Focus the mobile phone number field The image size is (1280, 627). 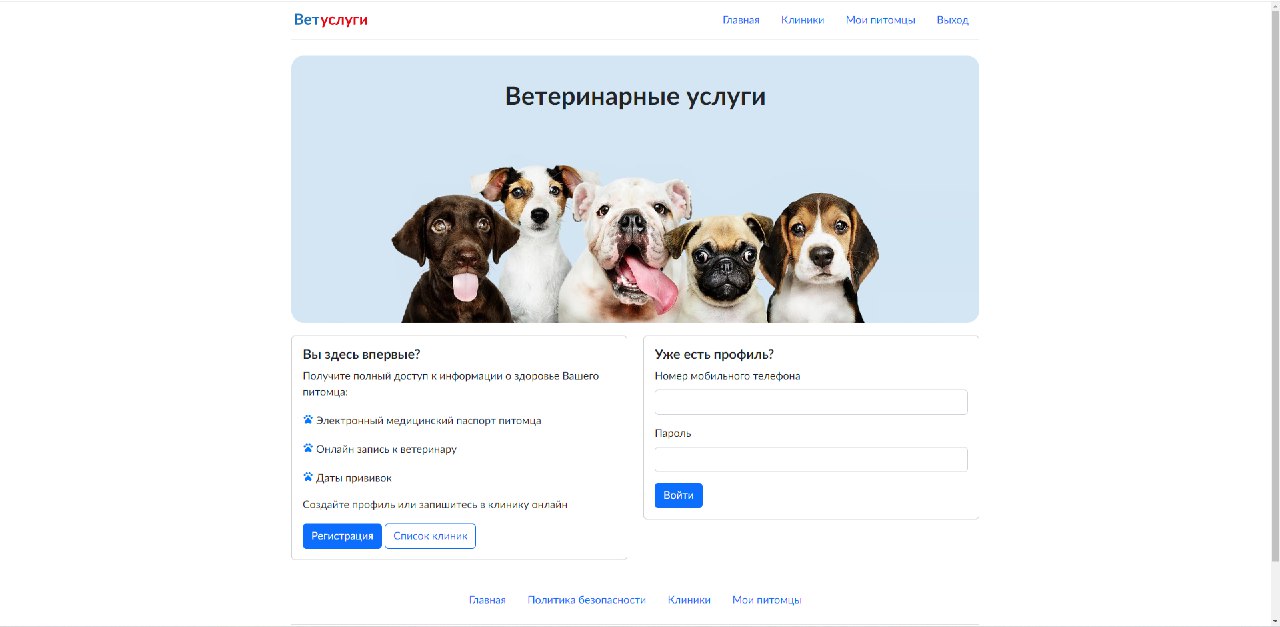pyautogui.click(x=811, y=402)
